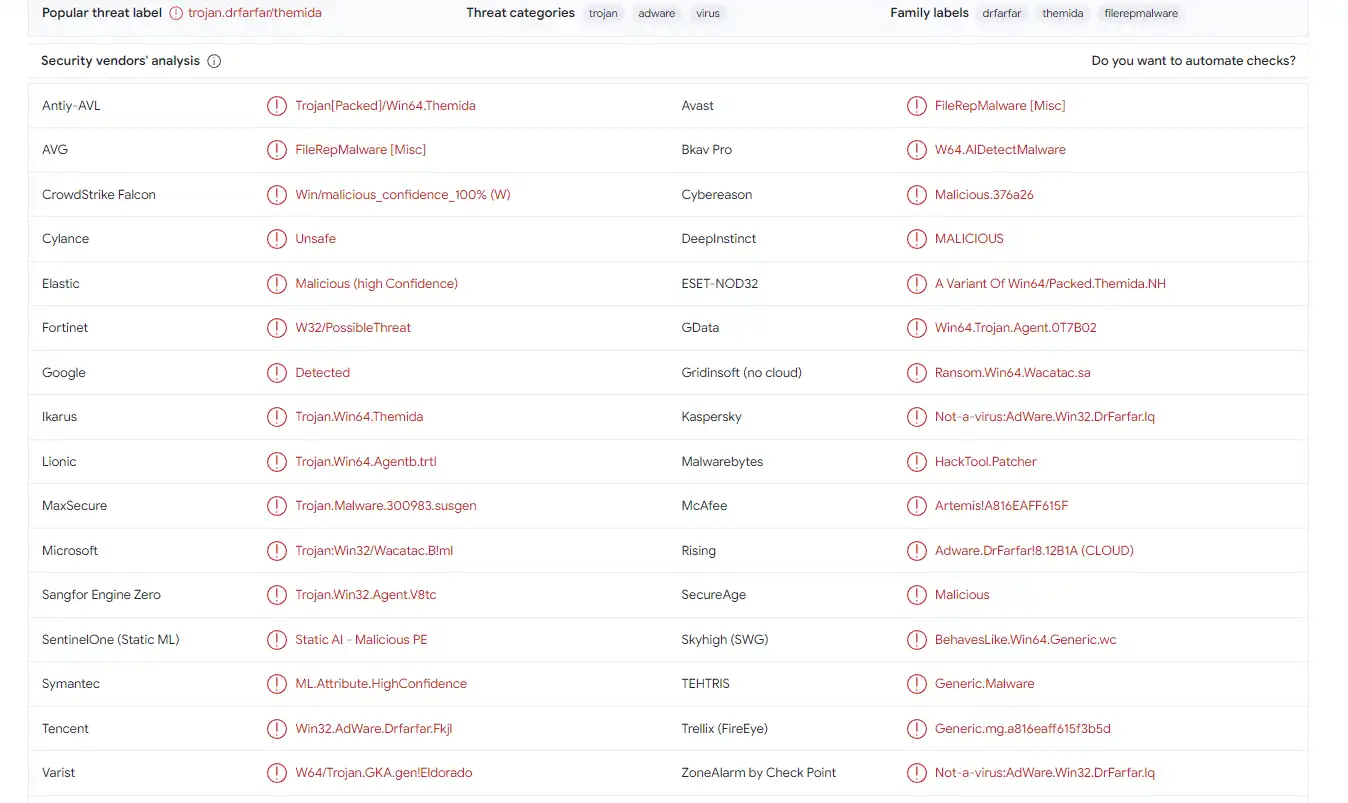Click the alert icon in the ZoneAlarm row
This screenshot has height=803, width=1348.
[916, 773]
